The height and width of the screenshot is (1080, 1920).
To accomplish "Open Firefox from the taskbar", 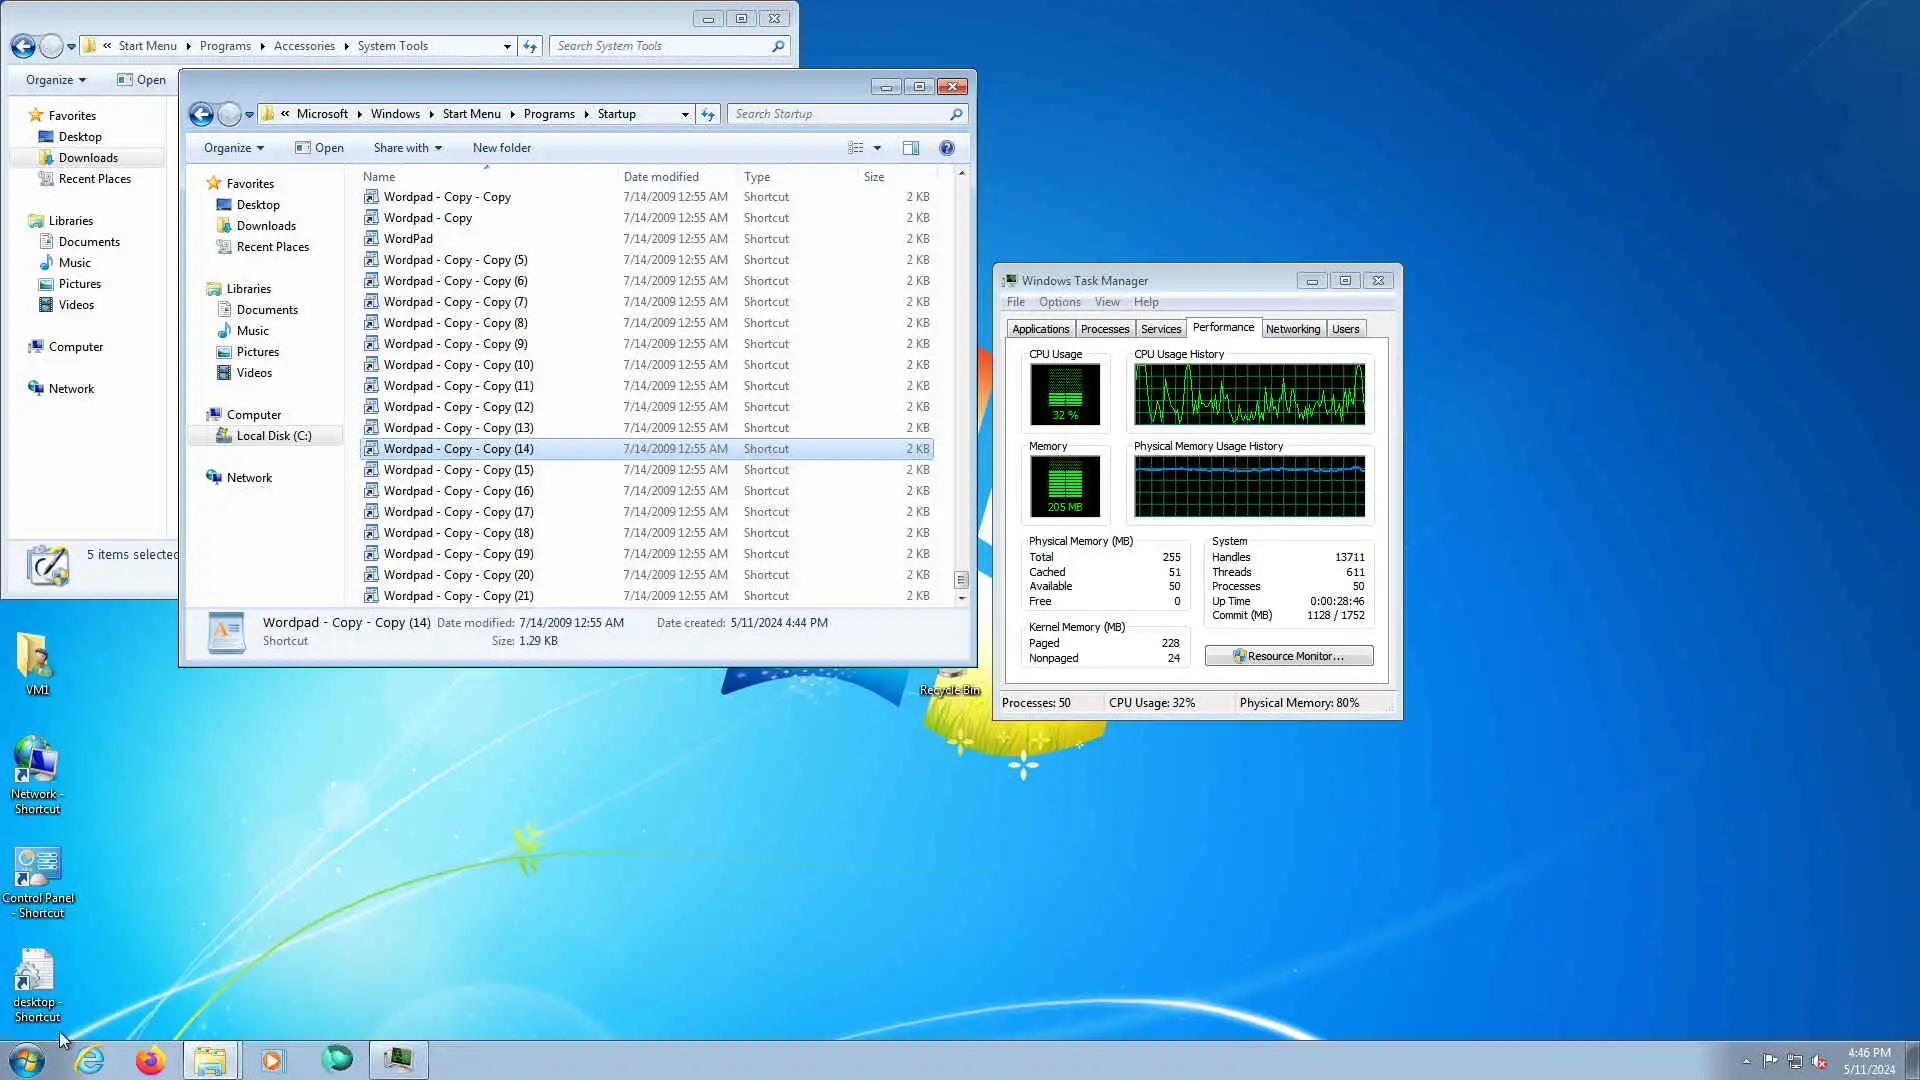I will tap(150, 1060).
